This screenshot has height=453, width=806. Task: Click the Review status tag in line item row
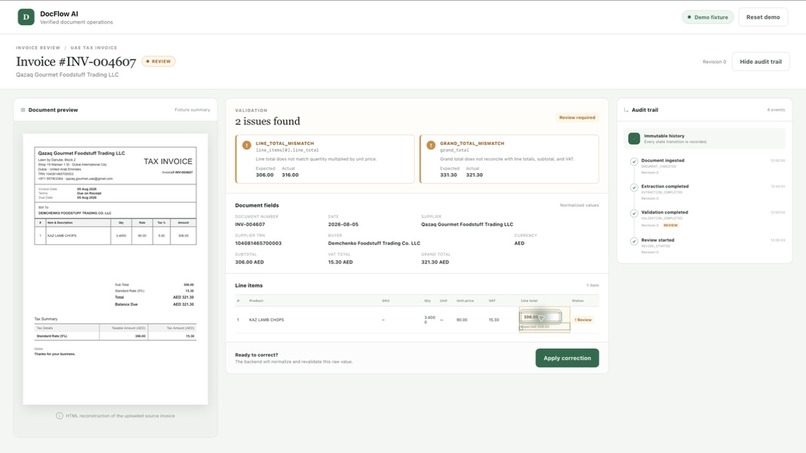(x=583, y=320)
